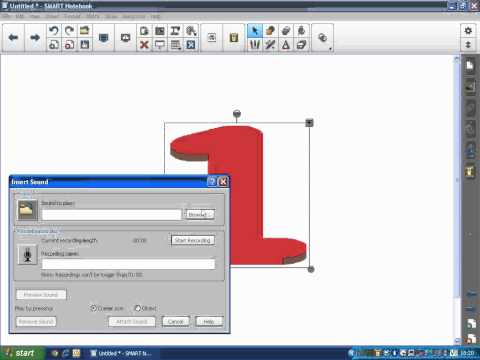Image resolution: width=480 pixels, height=360 pixels.
Task: Click the Sound to play text field
Action: tap(112, 215)
